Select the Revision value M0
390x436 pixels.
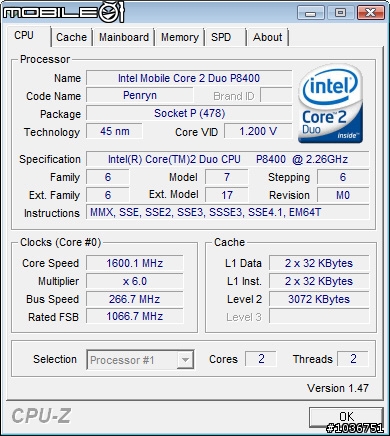coord(343,195)
